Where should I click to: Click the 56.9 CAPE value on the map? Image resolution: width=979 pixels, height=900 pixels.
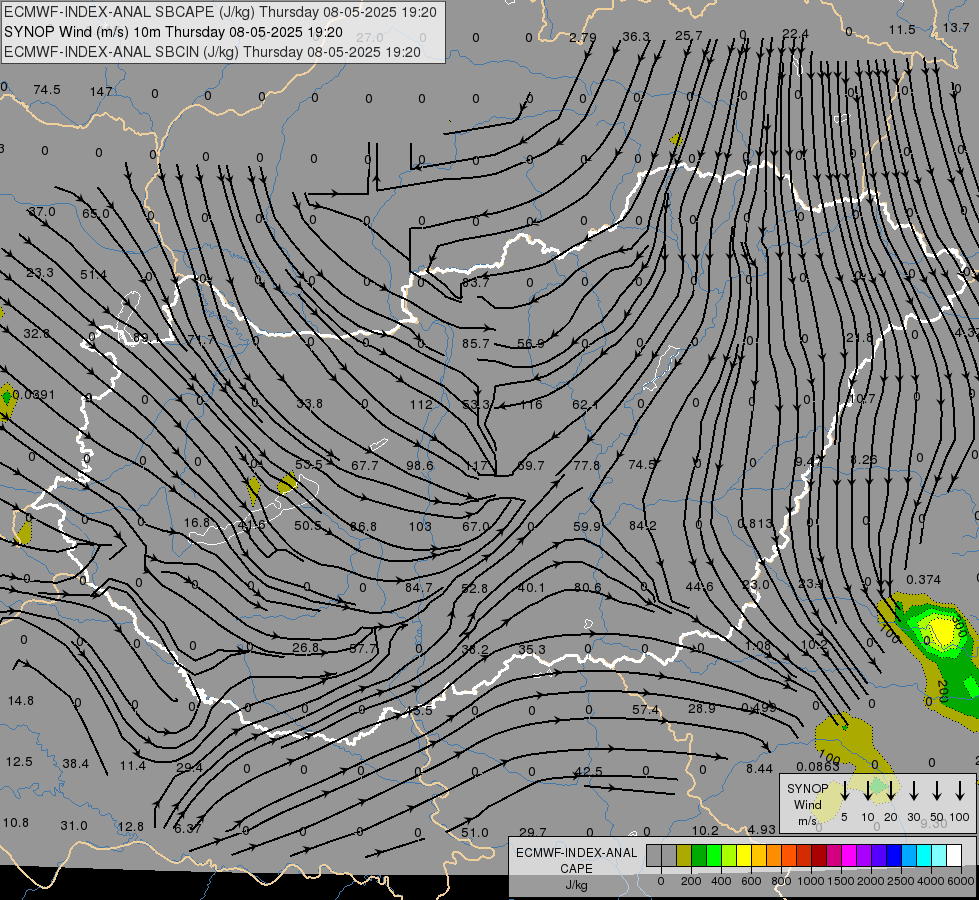[x=531, y=344]
